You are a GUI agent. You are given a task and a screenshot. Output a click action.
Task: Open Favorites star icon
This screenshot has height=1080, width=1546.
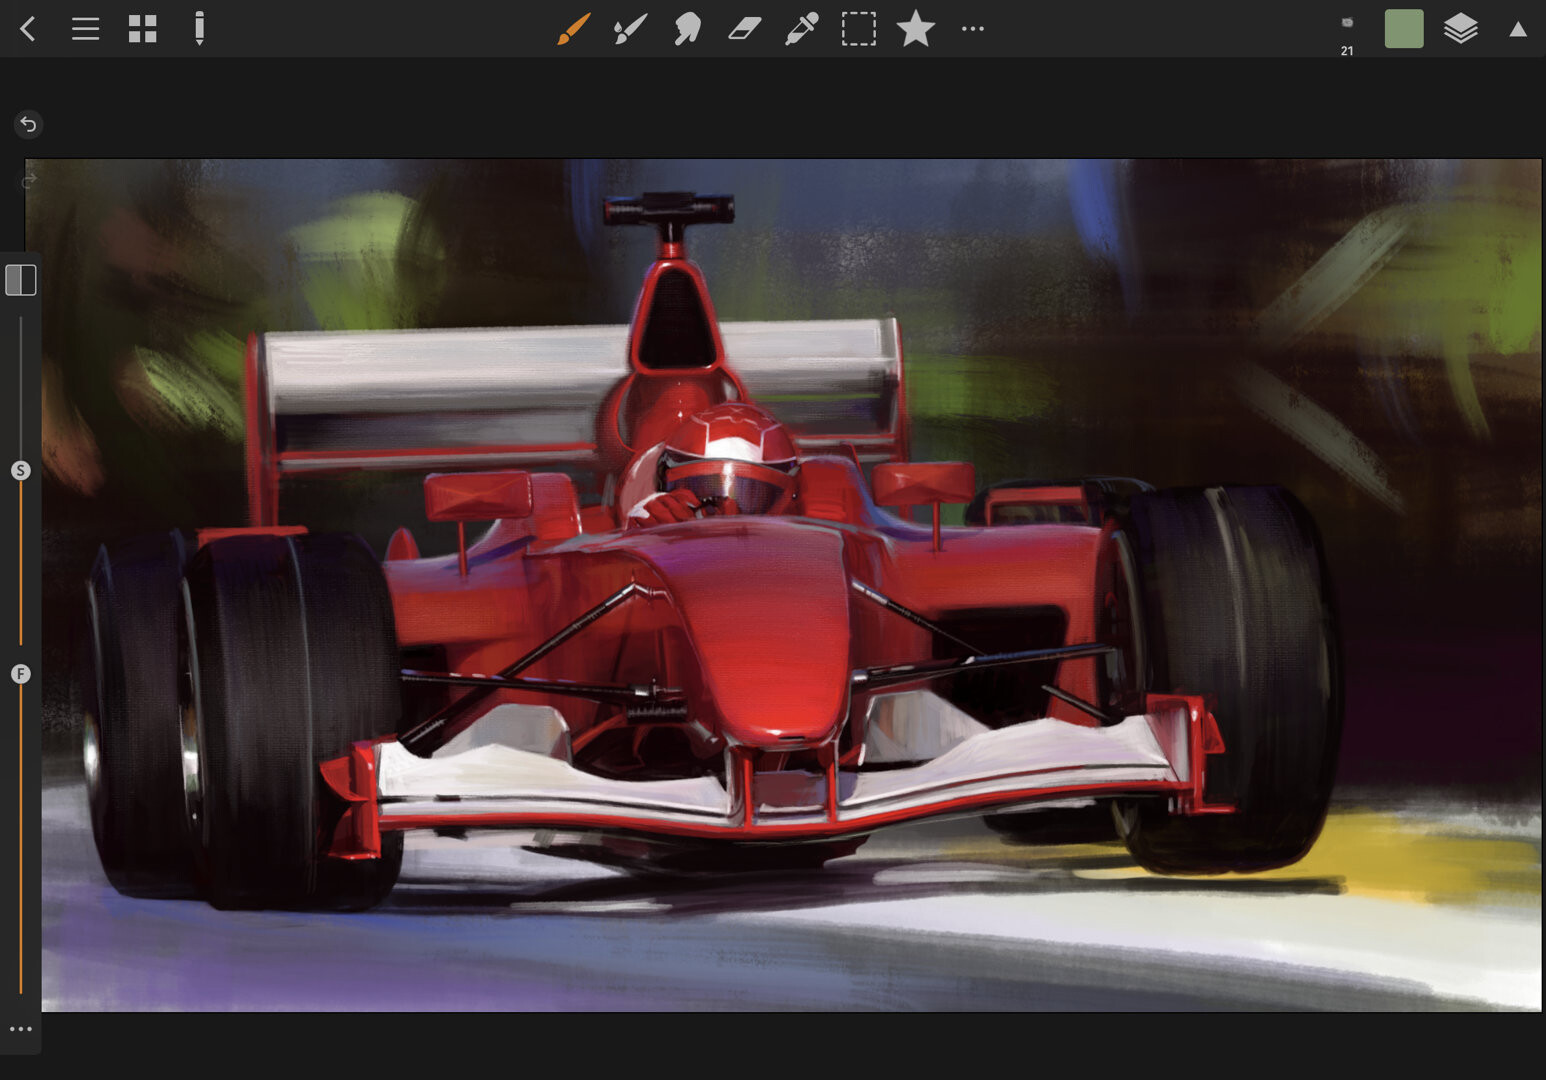click(916, 28)
